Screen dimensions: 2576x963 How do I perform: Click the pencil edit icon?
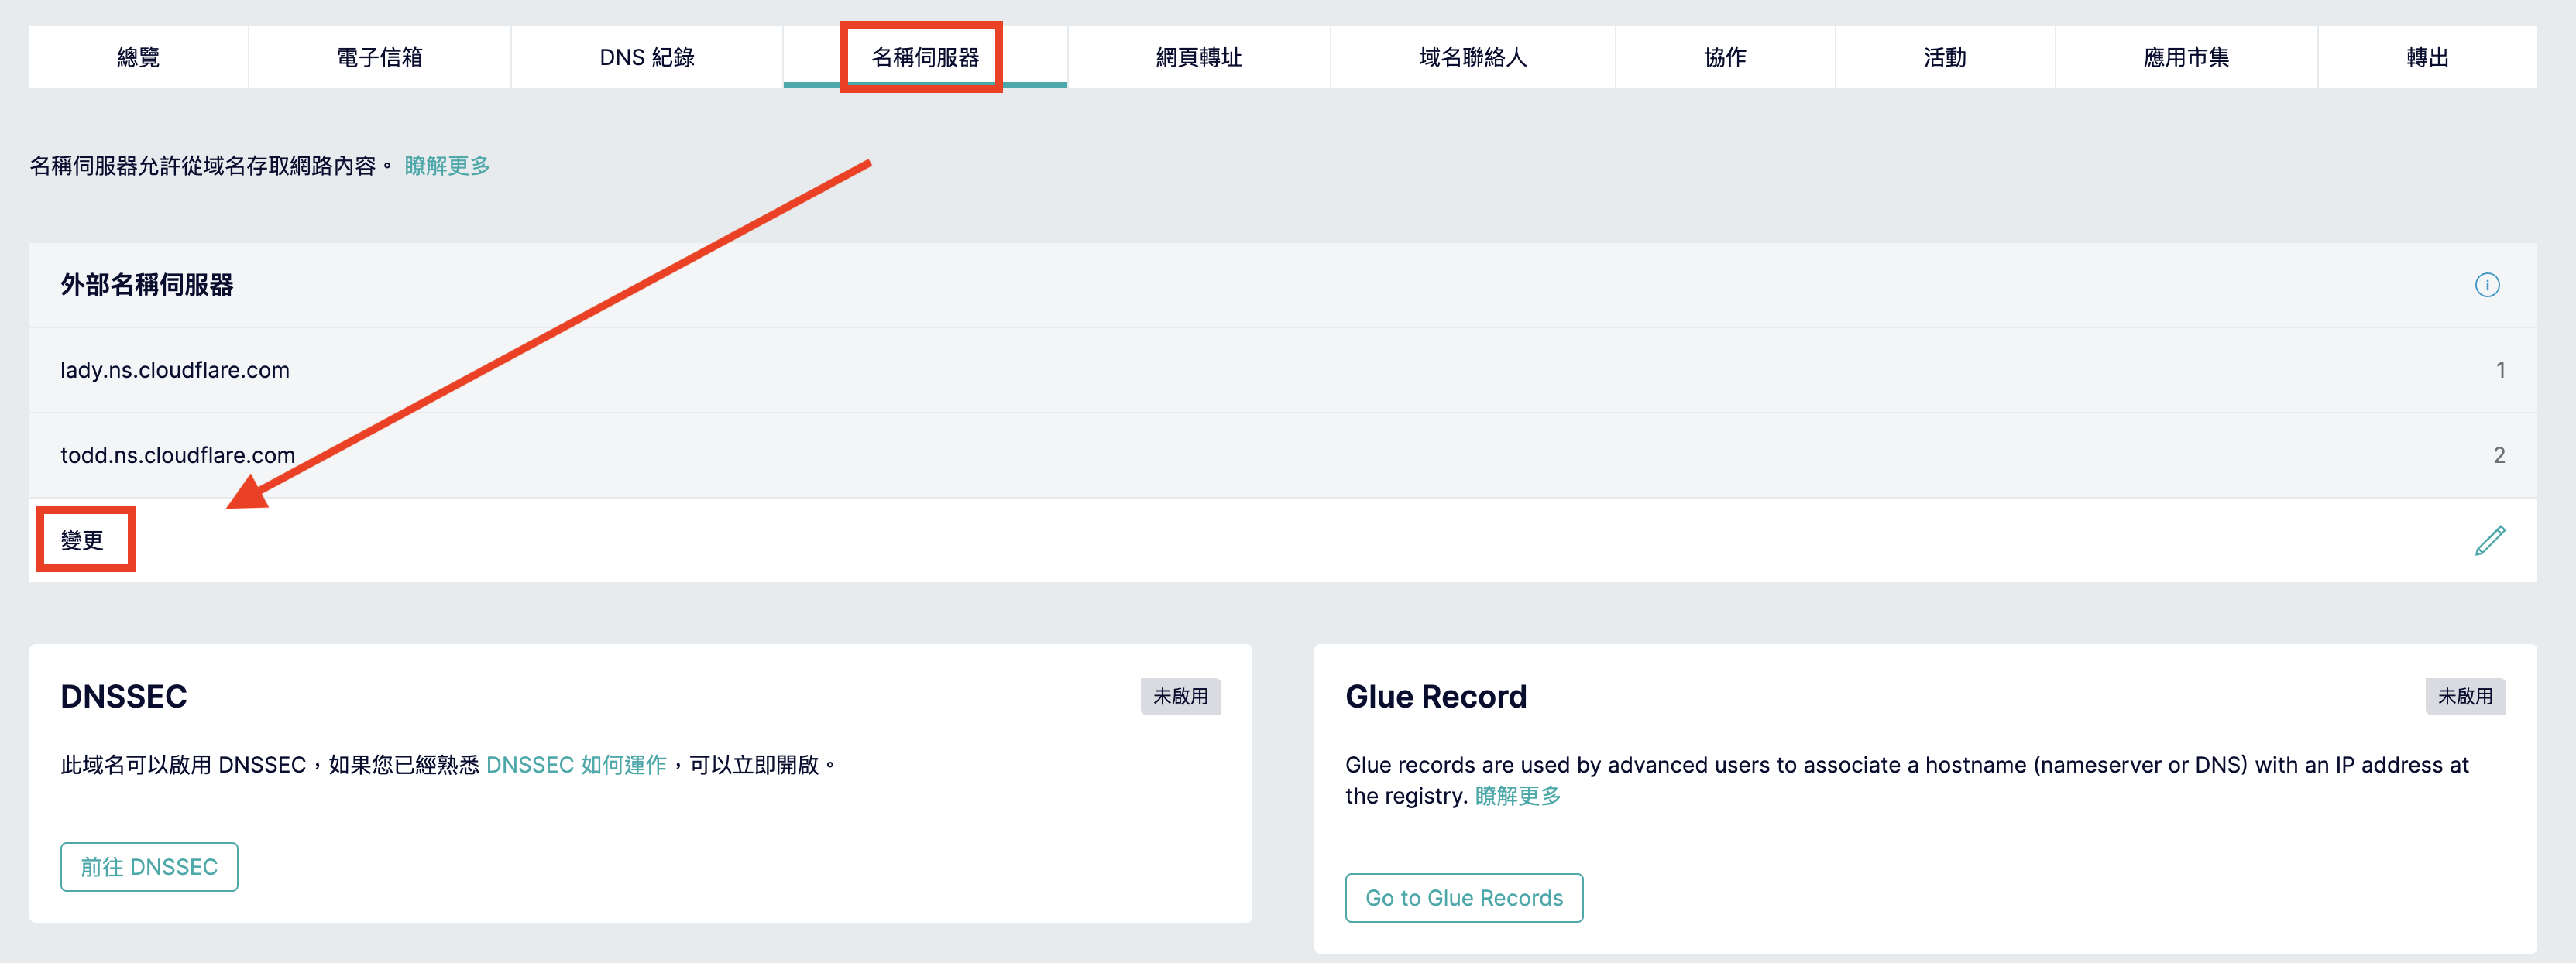pos(2489,540)
